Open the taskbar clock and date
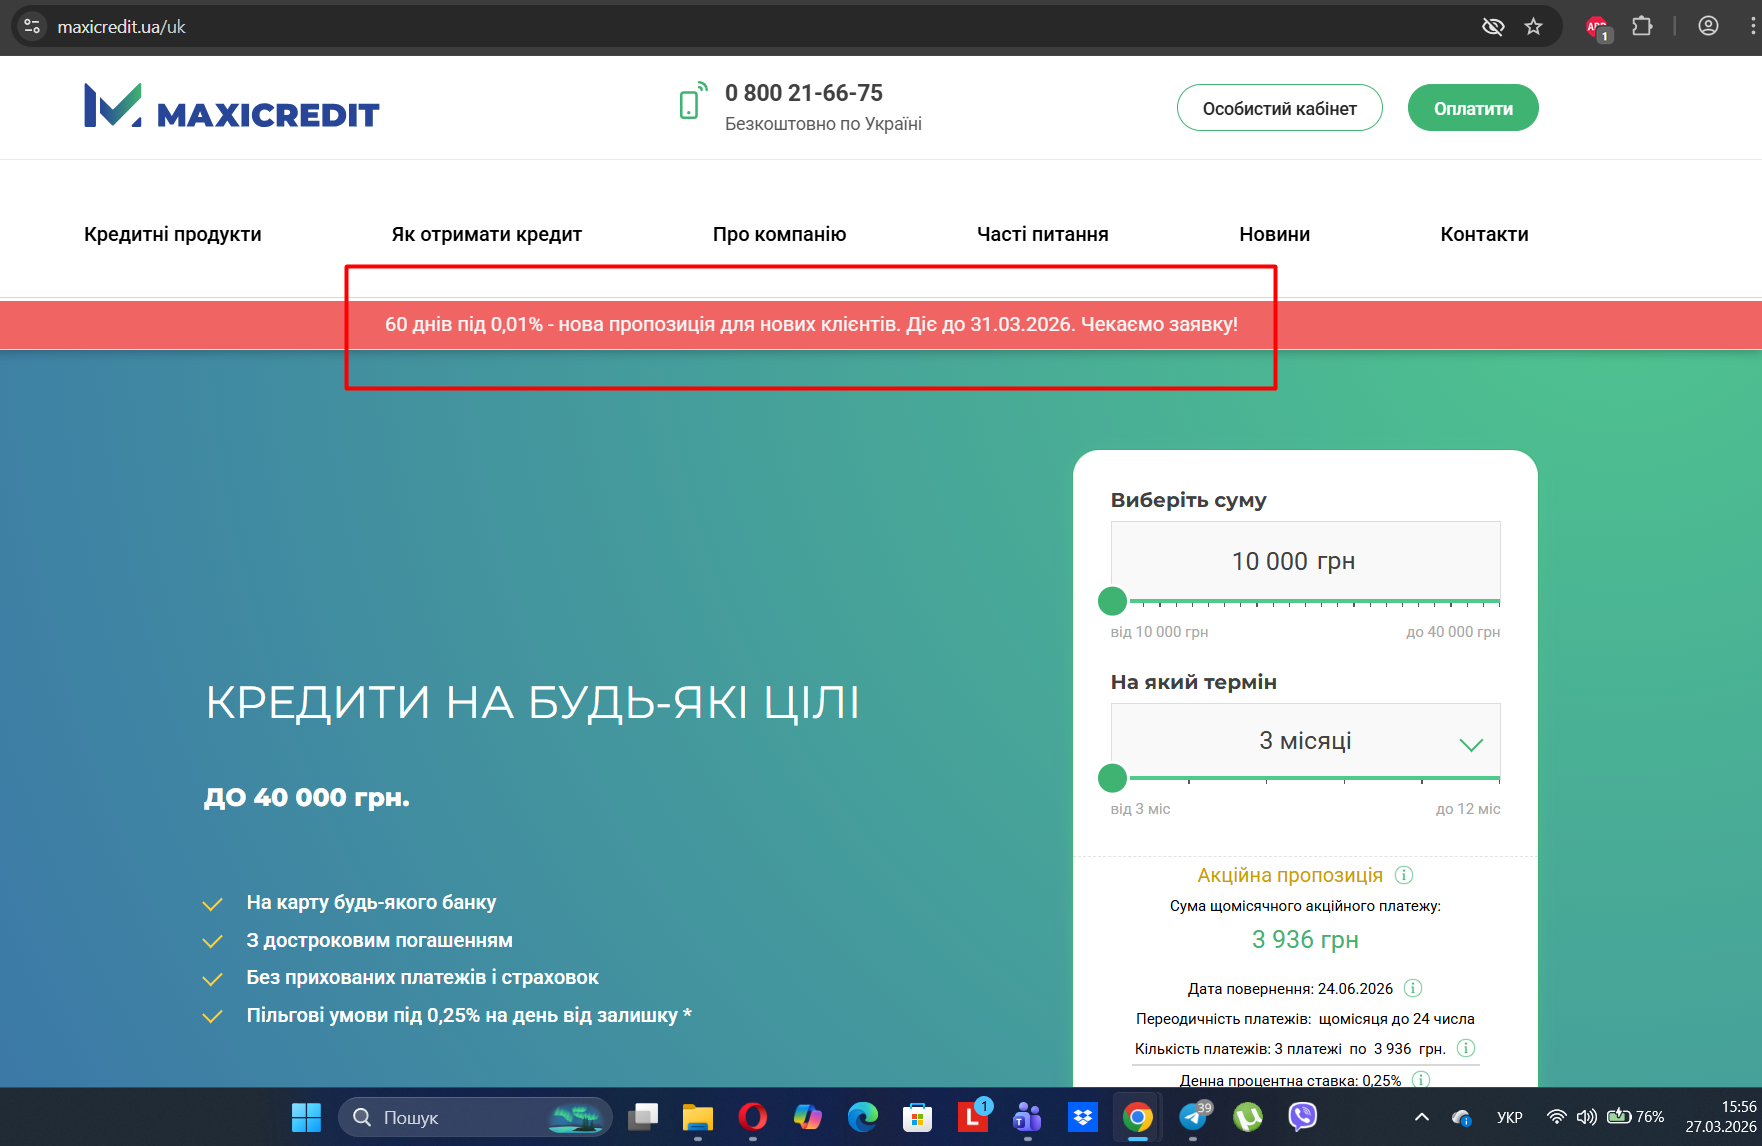Viewport: 1762px width, 1146px height. [x=1720, y=1117]
